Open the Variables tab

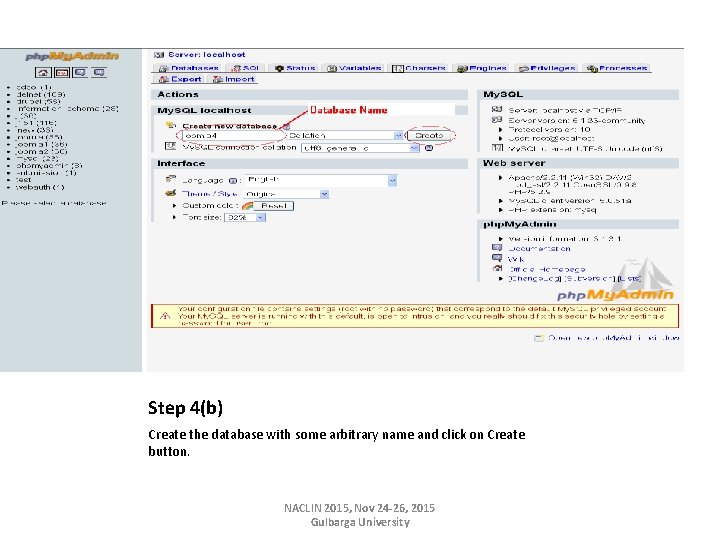pos(354,68)
